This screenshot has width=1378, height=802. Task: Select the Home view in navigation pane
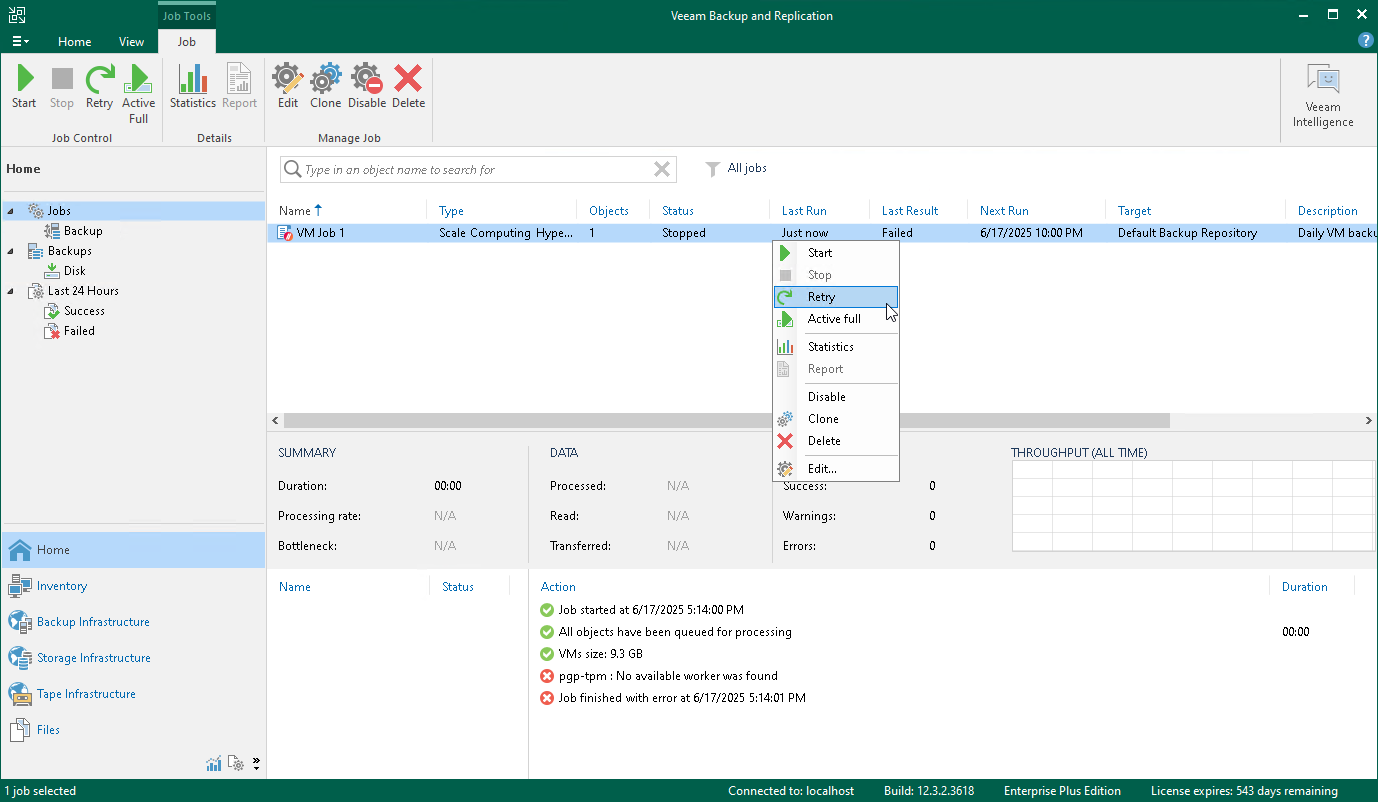(132, 550)
